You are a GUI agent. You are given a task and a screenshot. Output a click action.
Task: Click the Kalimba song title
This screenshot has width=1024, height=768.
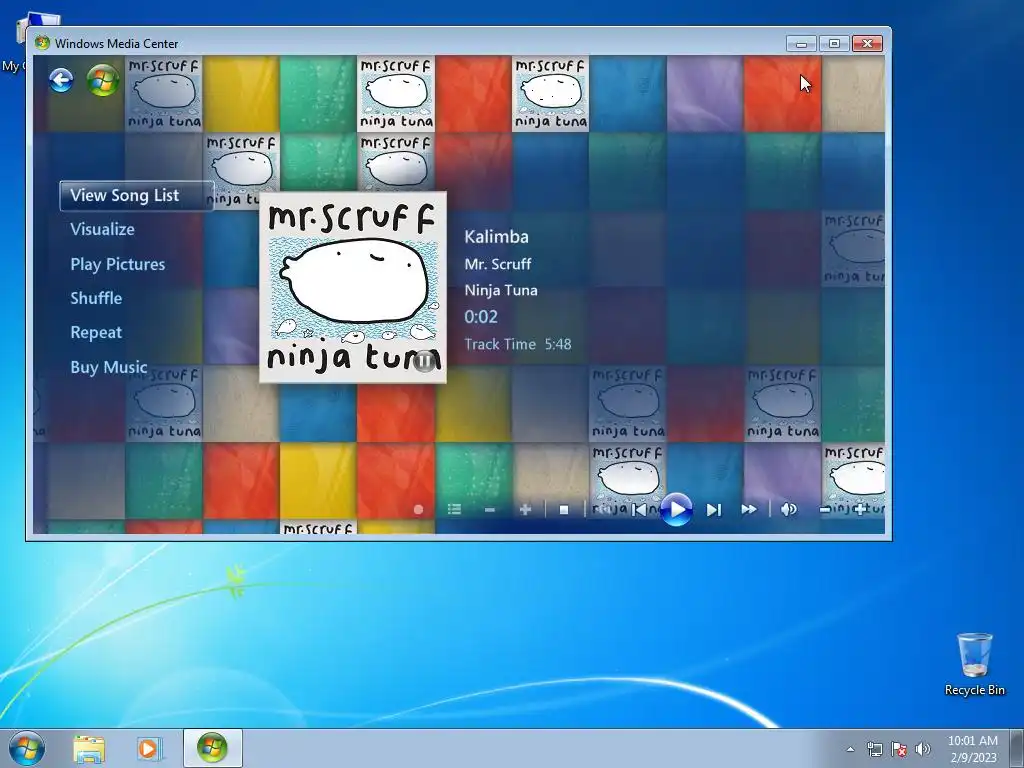496,236
